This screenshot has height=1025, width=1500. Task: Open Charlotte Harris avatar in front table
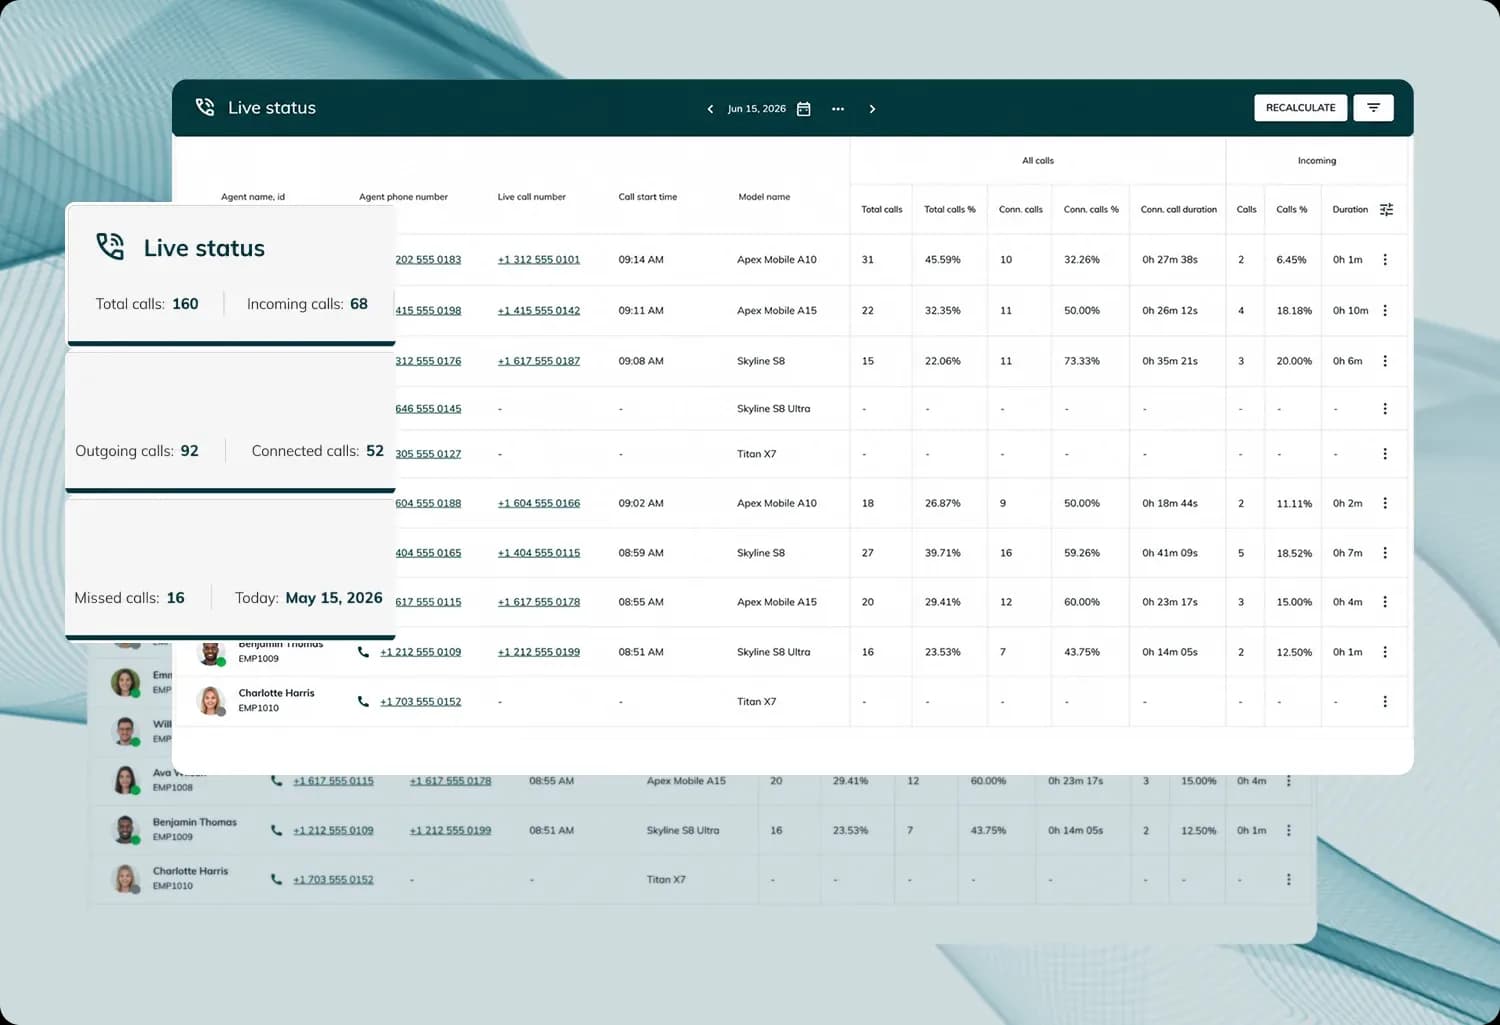[211, 701]
